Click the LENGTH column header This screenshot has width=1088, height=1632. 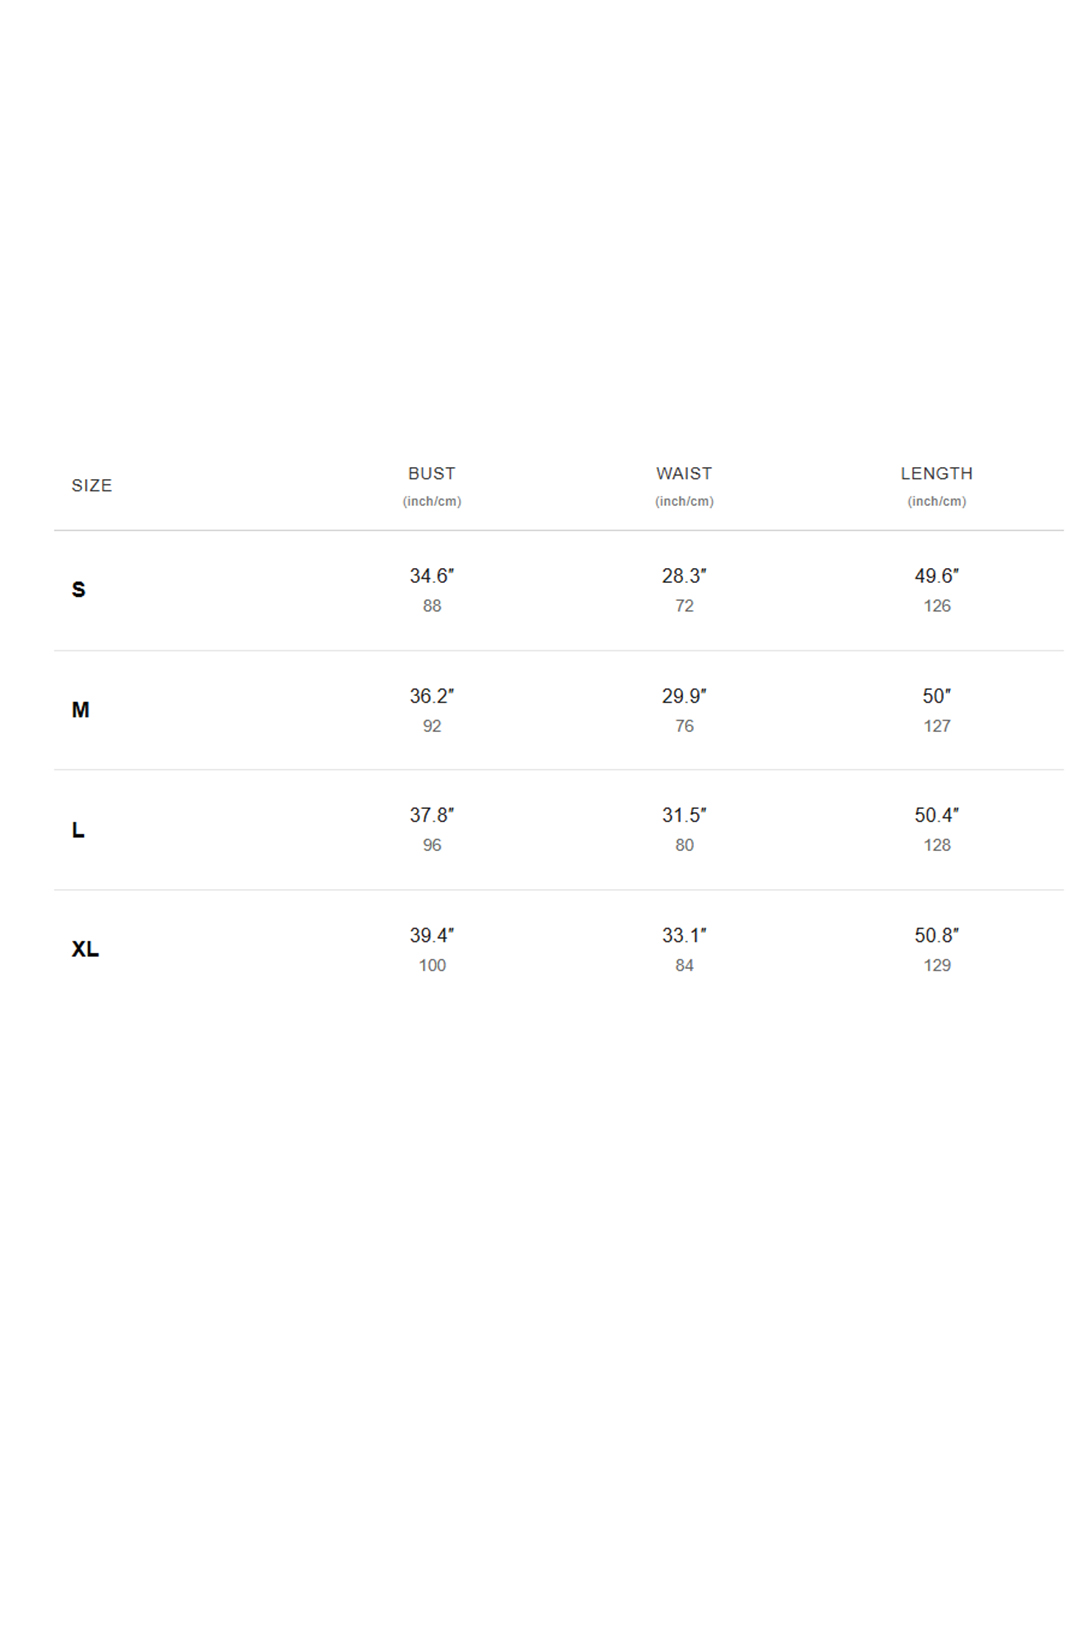pyautogui.click(x=936, y=474)
